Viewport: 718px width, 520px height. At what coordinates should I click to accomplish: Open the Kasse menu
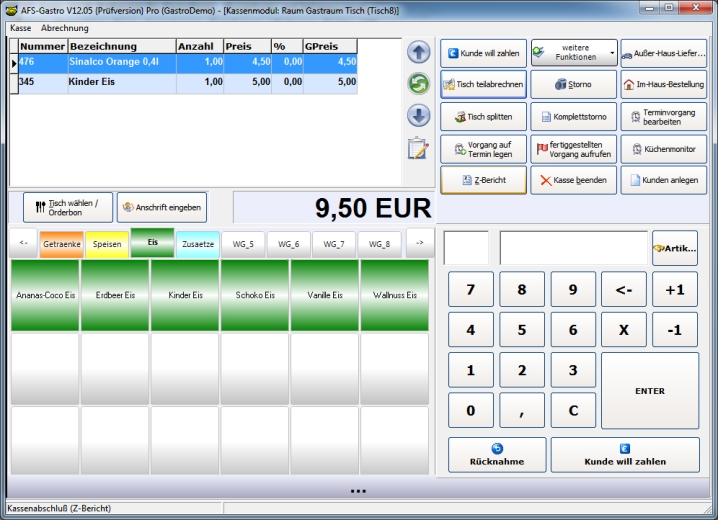click(x=21, y=28)
